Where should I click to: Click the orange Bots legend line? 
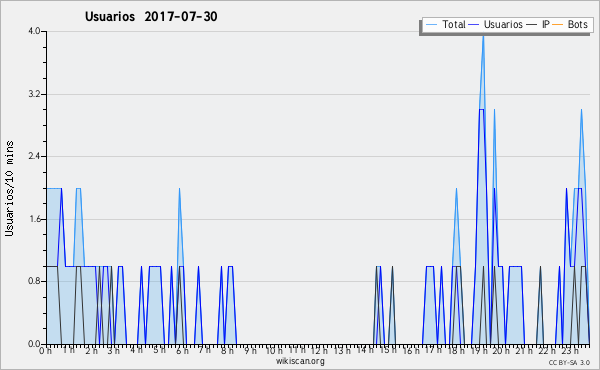(x=558, y=25)
